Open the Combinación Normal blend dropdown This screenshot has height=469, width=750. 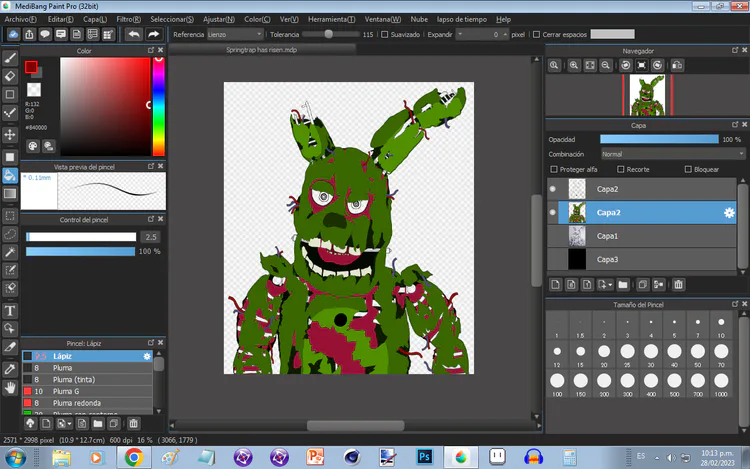[673, 154]
